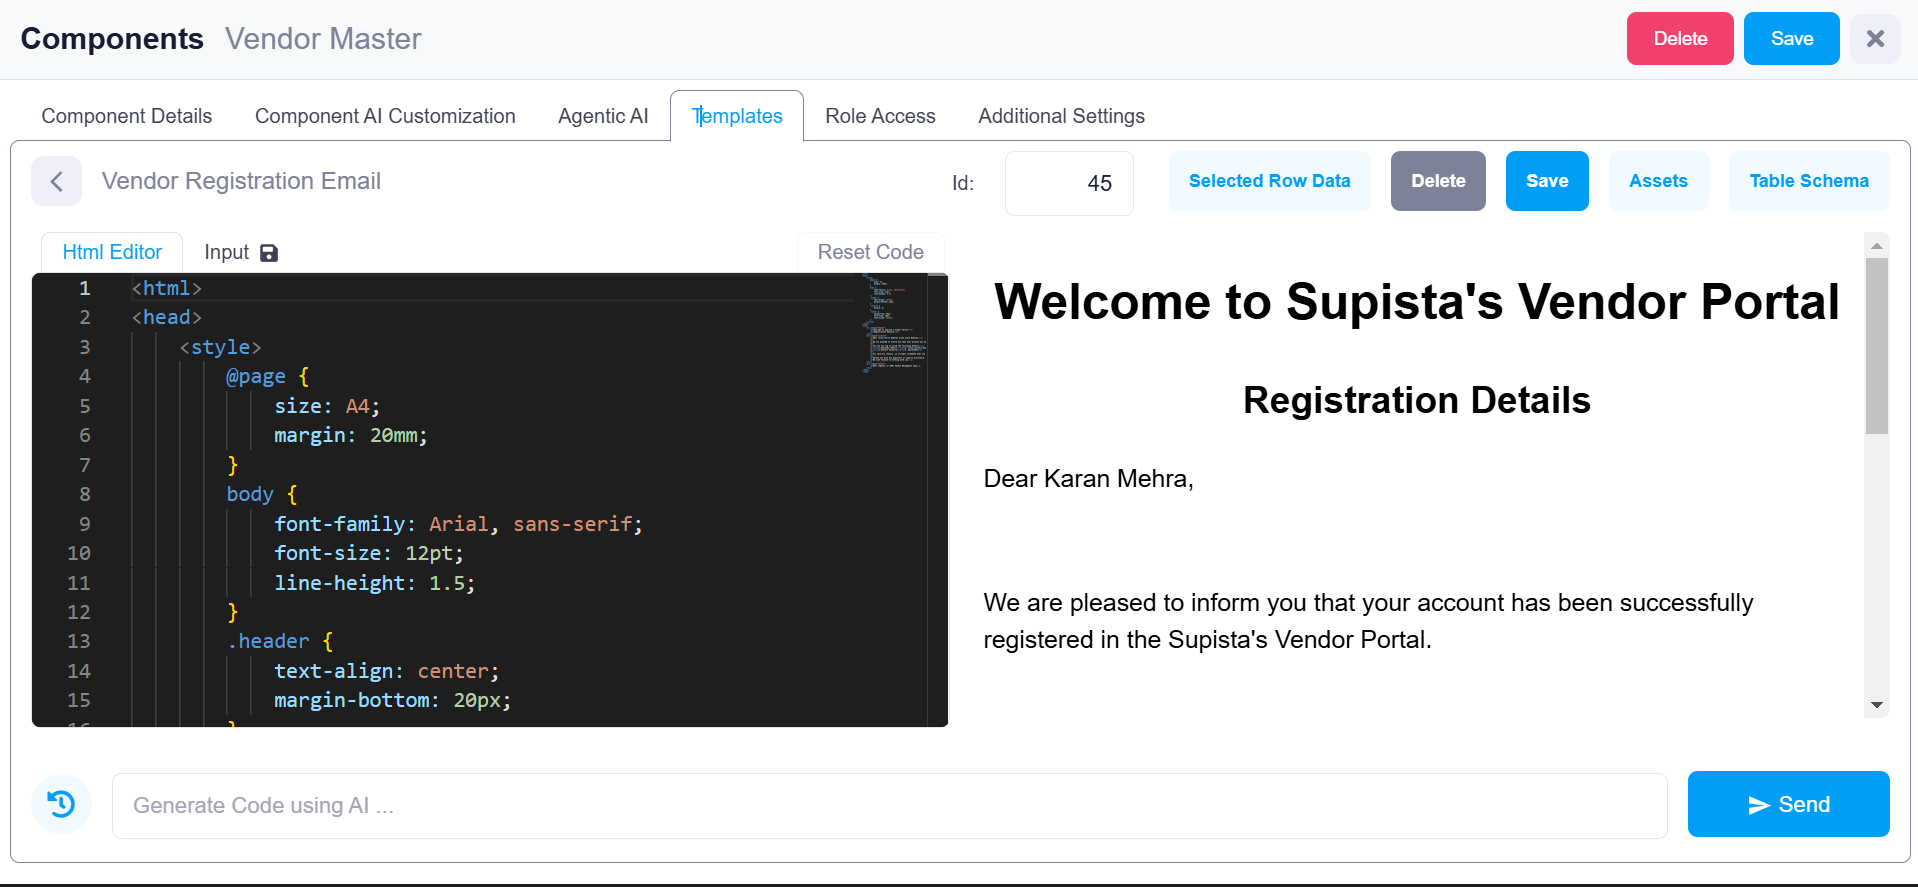
Task: Click 'size: A4;' in the code
Action: click(327, 406)
